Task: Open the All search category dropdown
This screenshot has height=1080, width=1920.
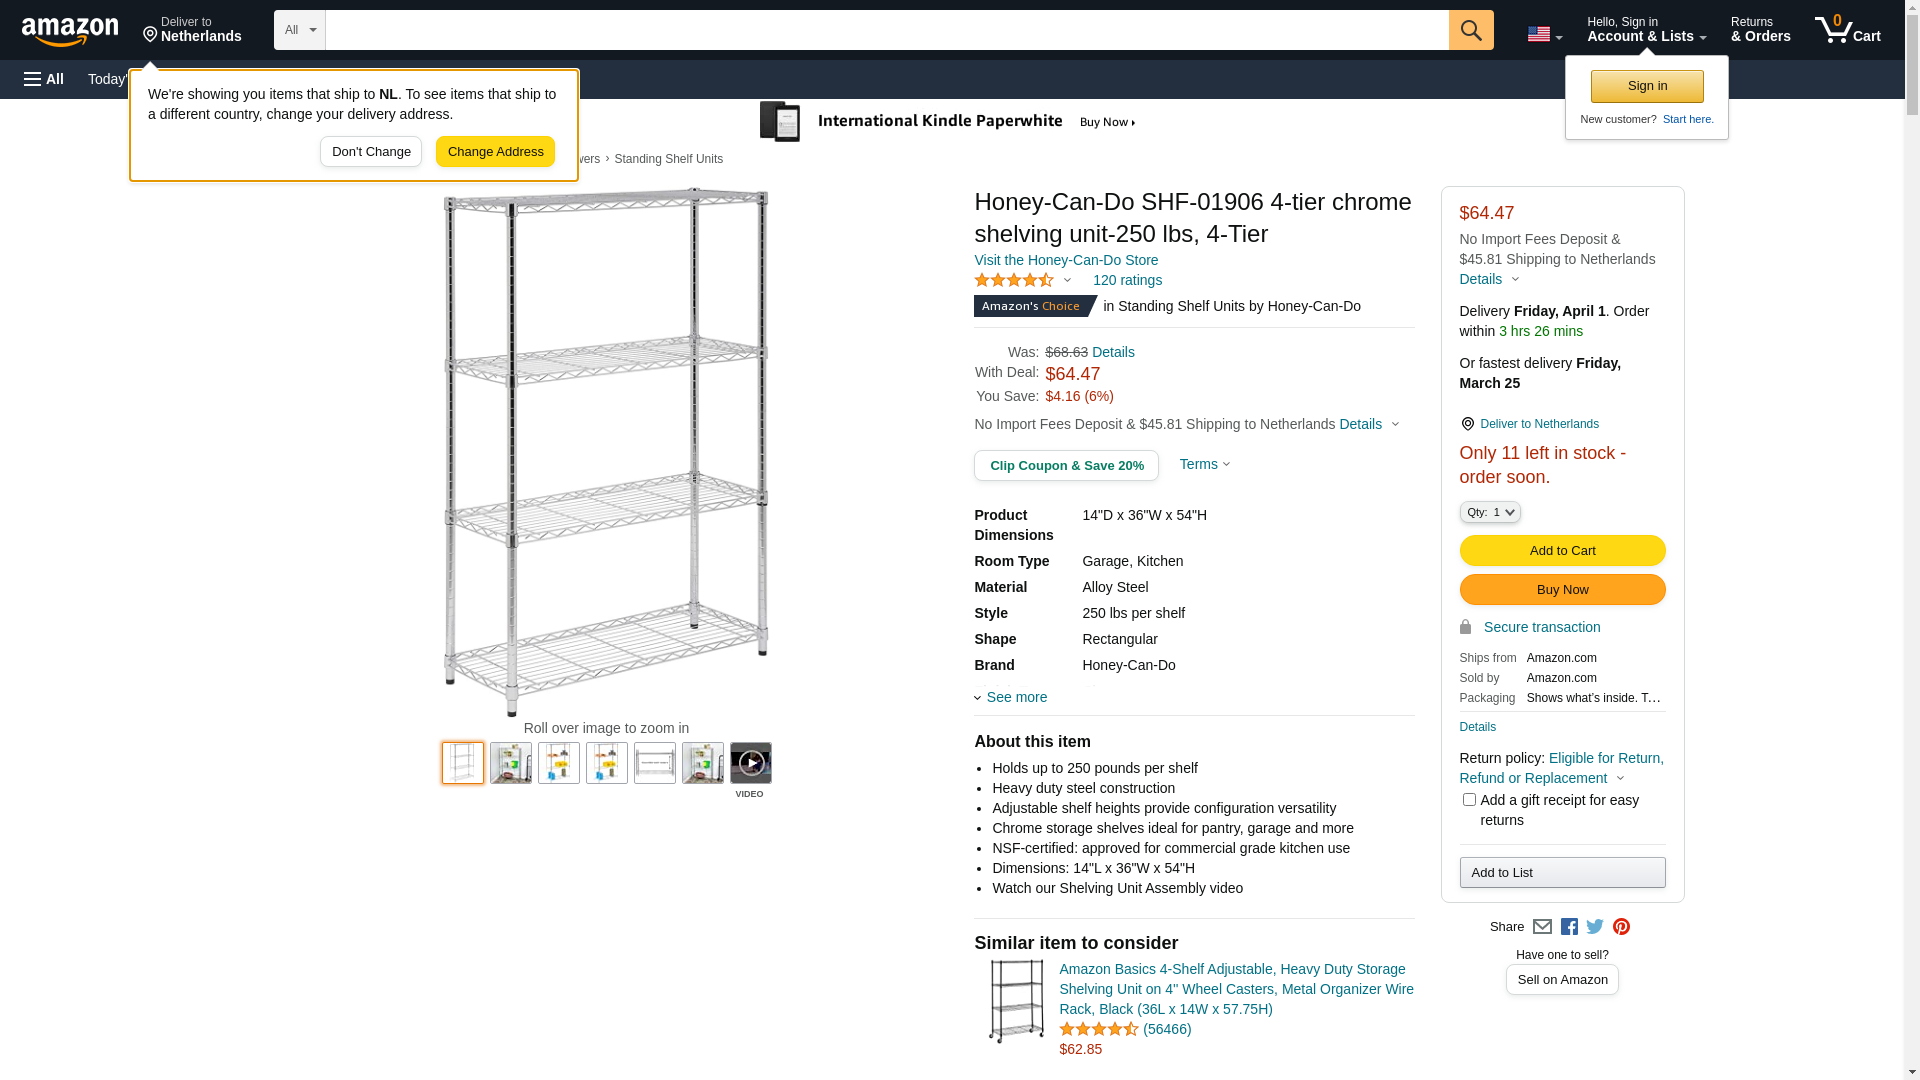Action: (300, 30)
